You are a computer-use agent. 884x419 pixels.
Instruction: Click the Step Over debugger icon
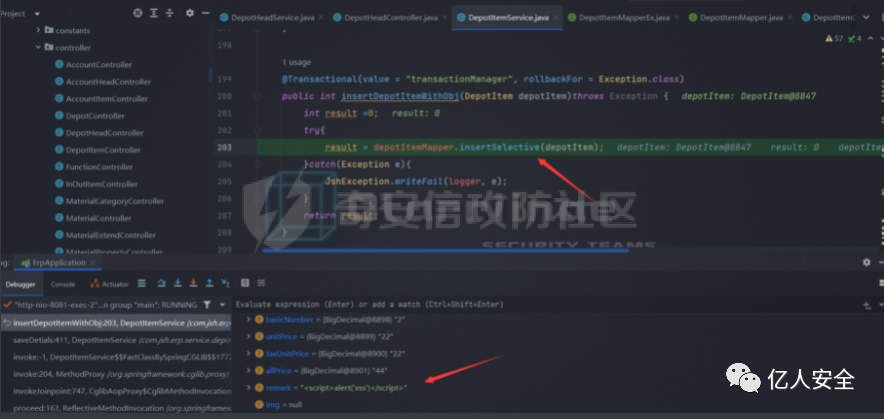pyautogui.click(x=162, y=284)
